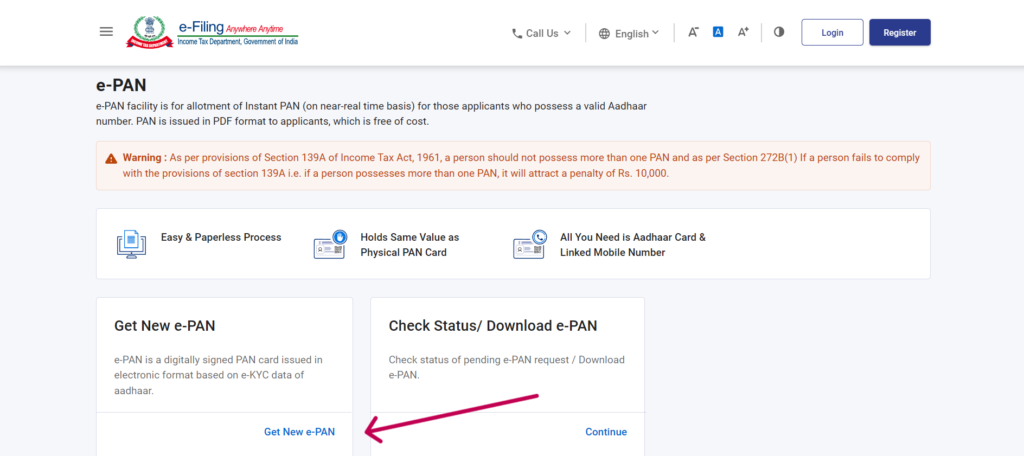Click the physical PAN card value icon
The height and width of the screenshot is (456, 1024).
point(330,244)
